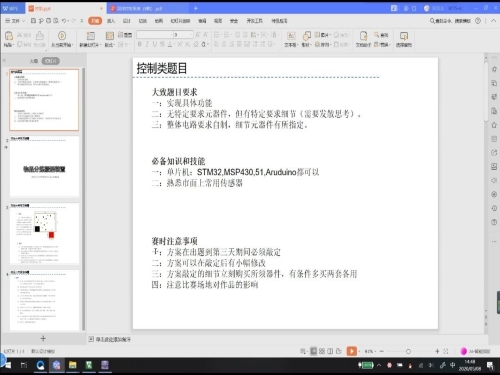This screenshot has width=500, height=375.
Task: Click the New Slide icon
Action: coord(90,36)
